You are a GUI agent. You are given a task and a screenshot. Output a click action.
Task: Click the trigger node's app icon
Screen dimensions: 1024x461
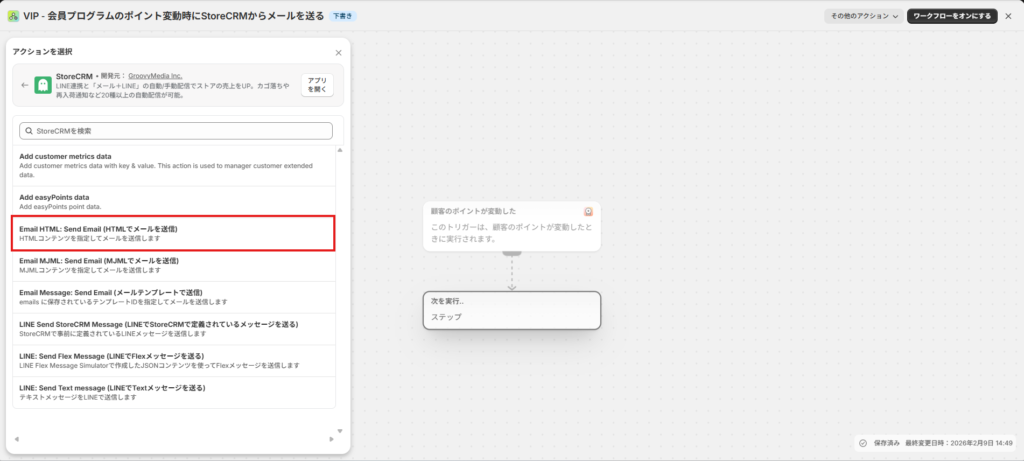(589, 211)
